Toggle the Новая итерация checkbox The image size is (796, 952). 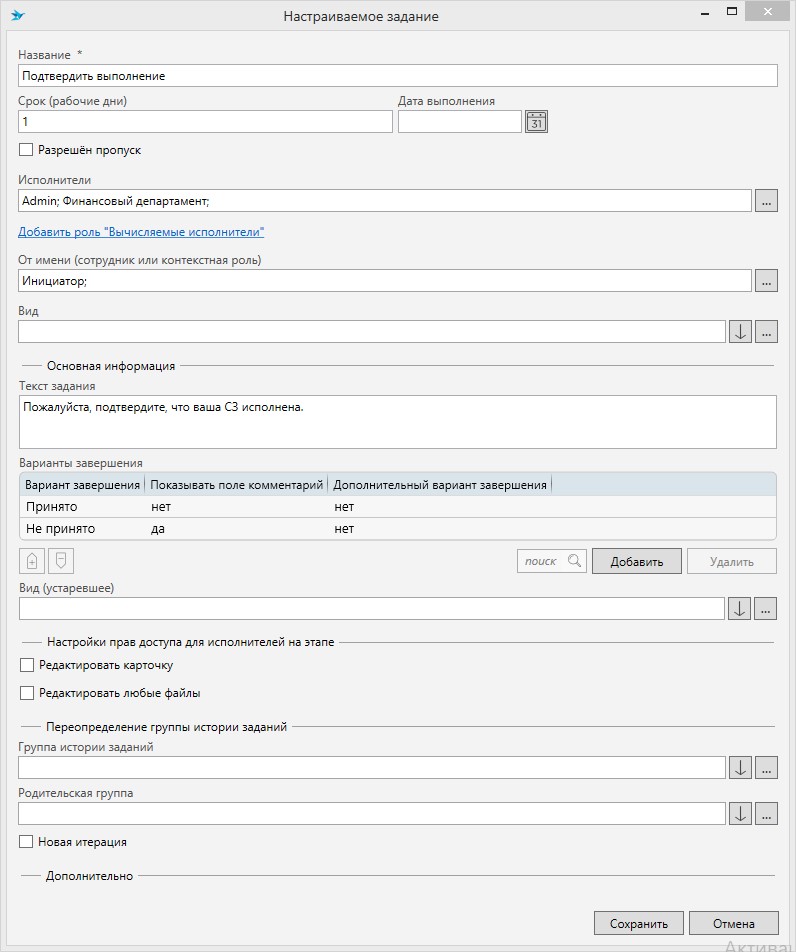coord(26,842)
